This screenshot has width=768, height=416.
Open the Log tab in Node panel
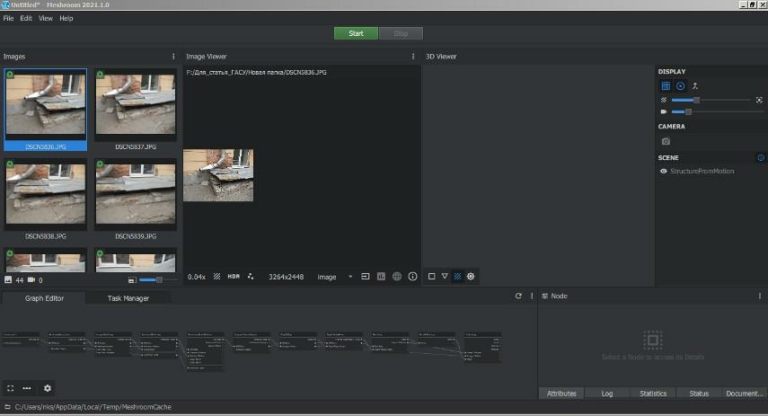[607, 394]
